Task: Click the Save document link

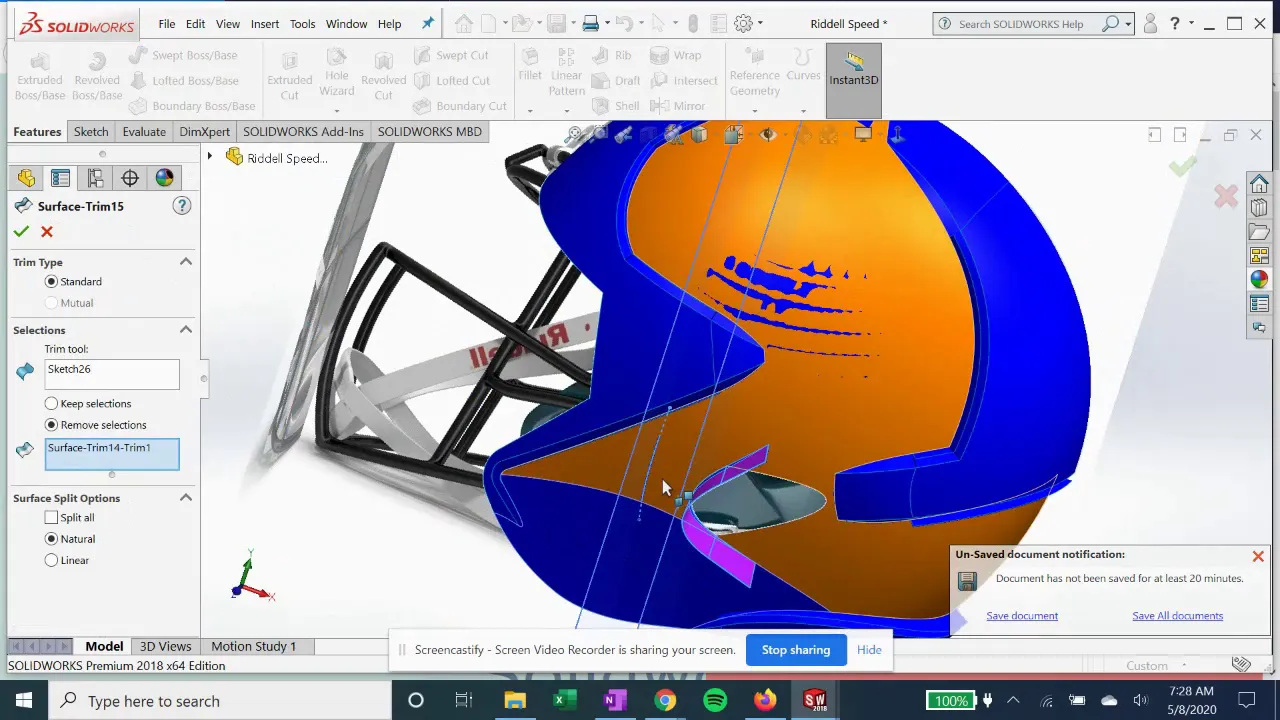Action: tap(1022, 616)
